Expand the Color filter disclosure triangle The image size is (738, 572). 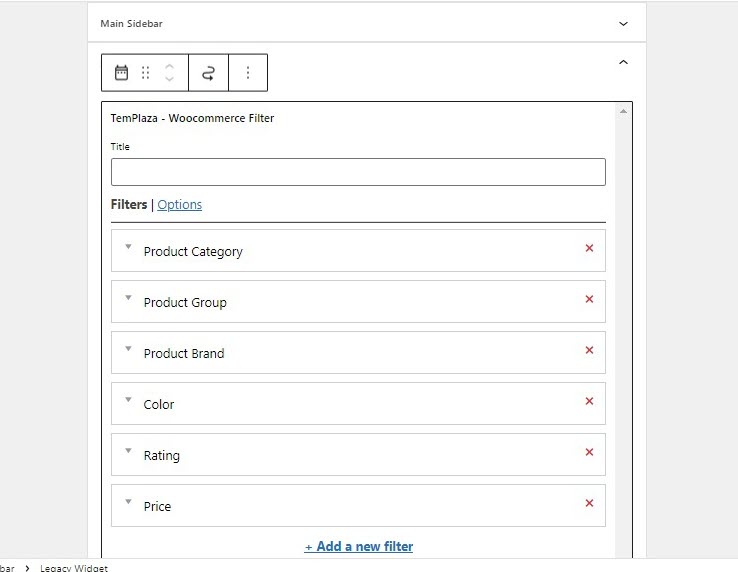point(128,400)
